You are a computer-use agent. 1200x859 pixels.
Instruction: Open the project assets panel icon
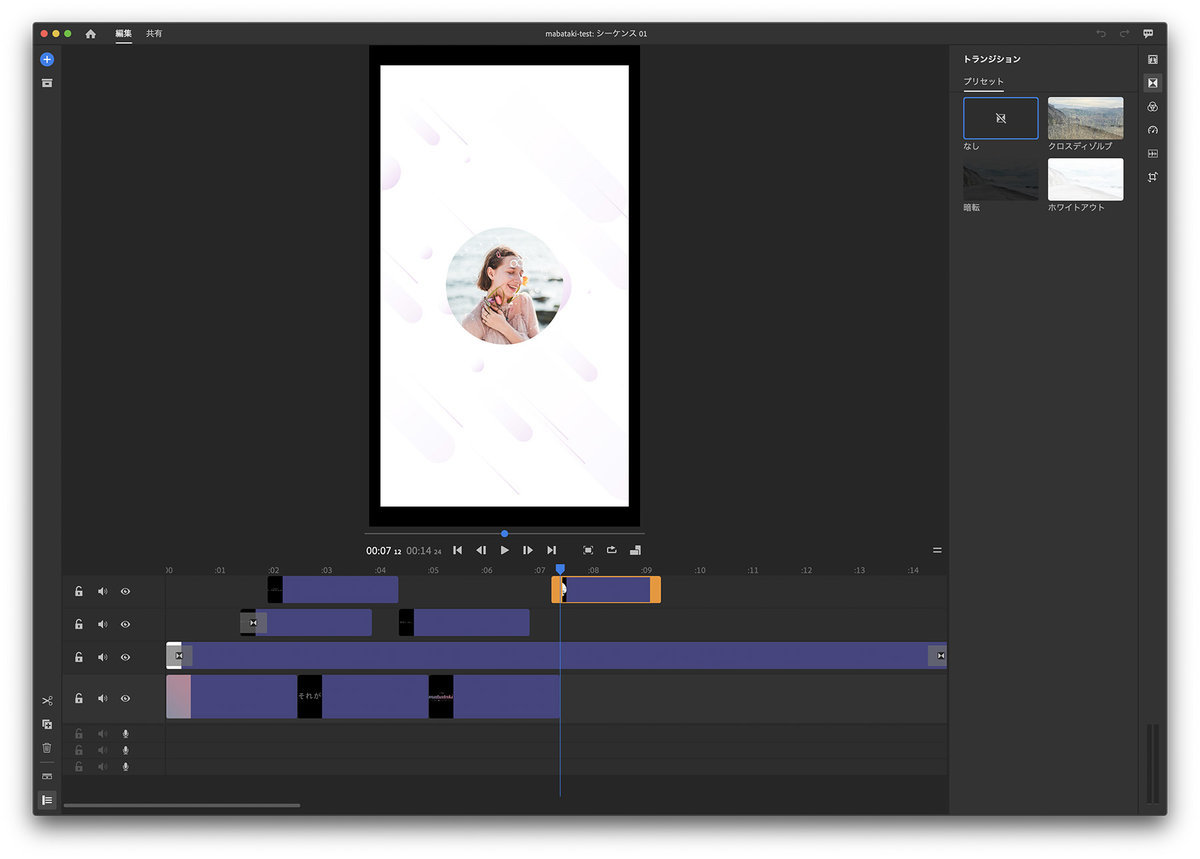(47, 83)
